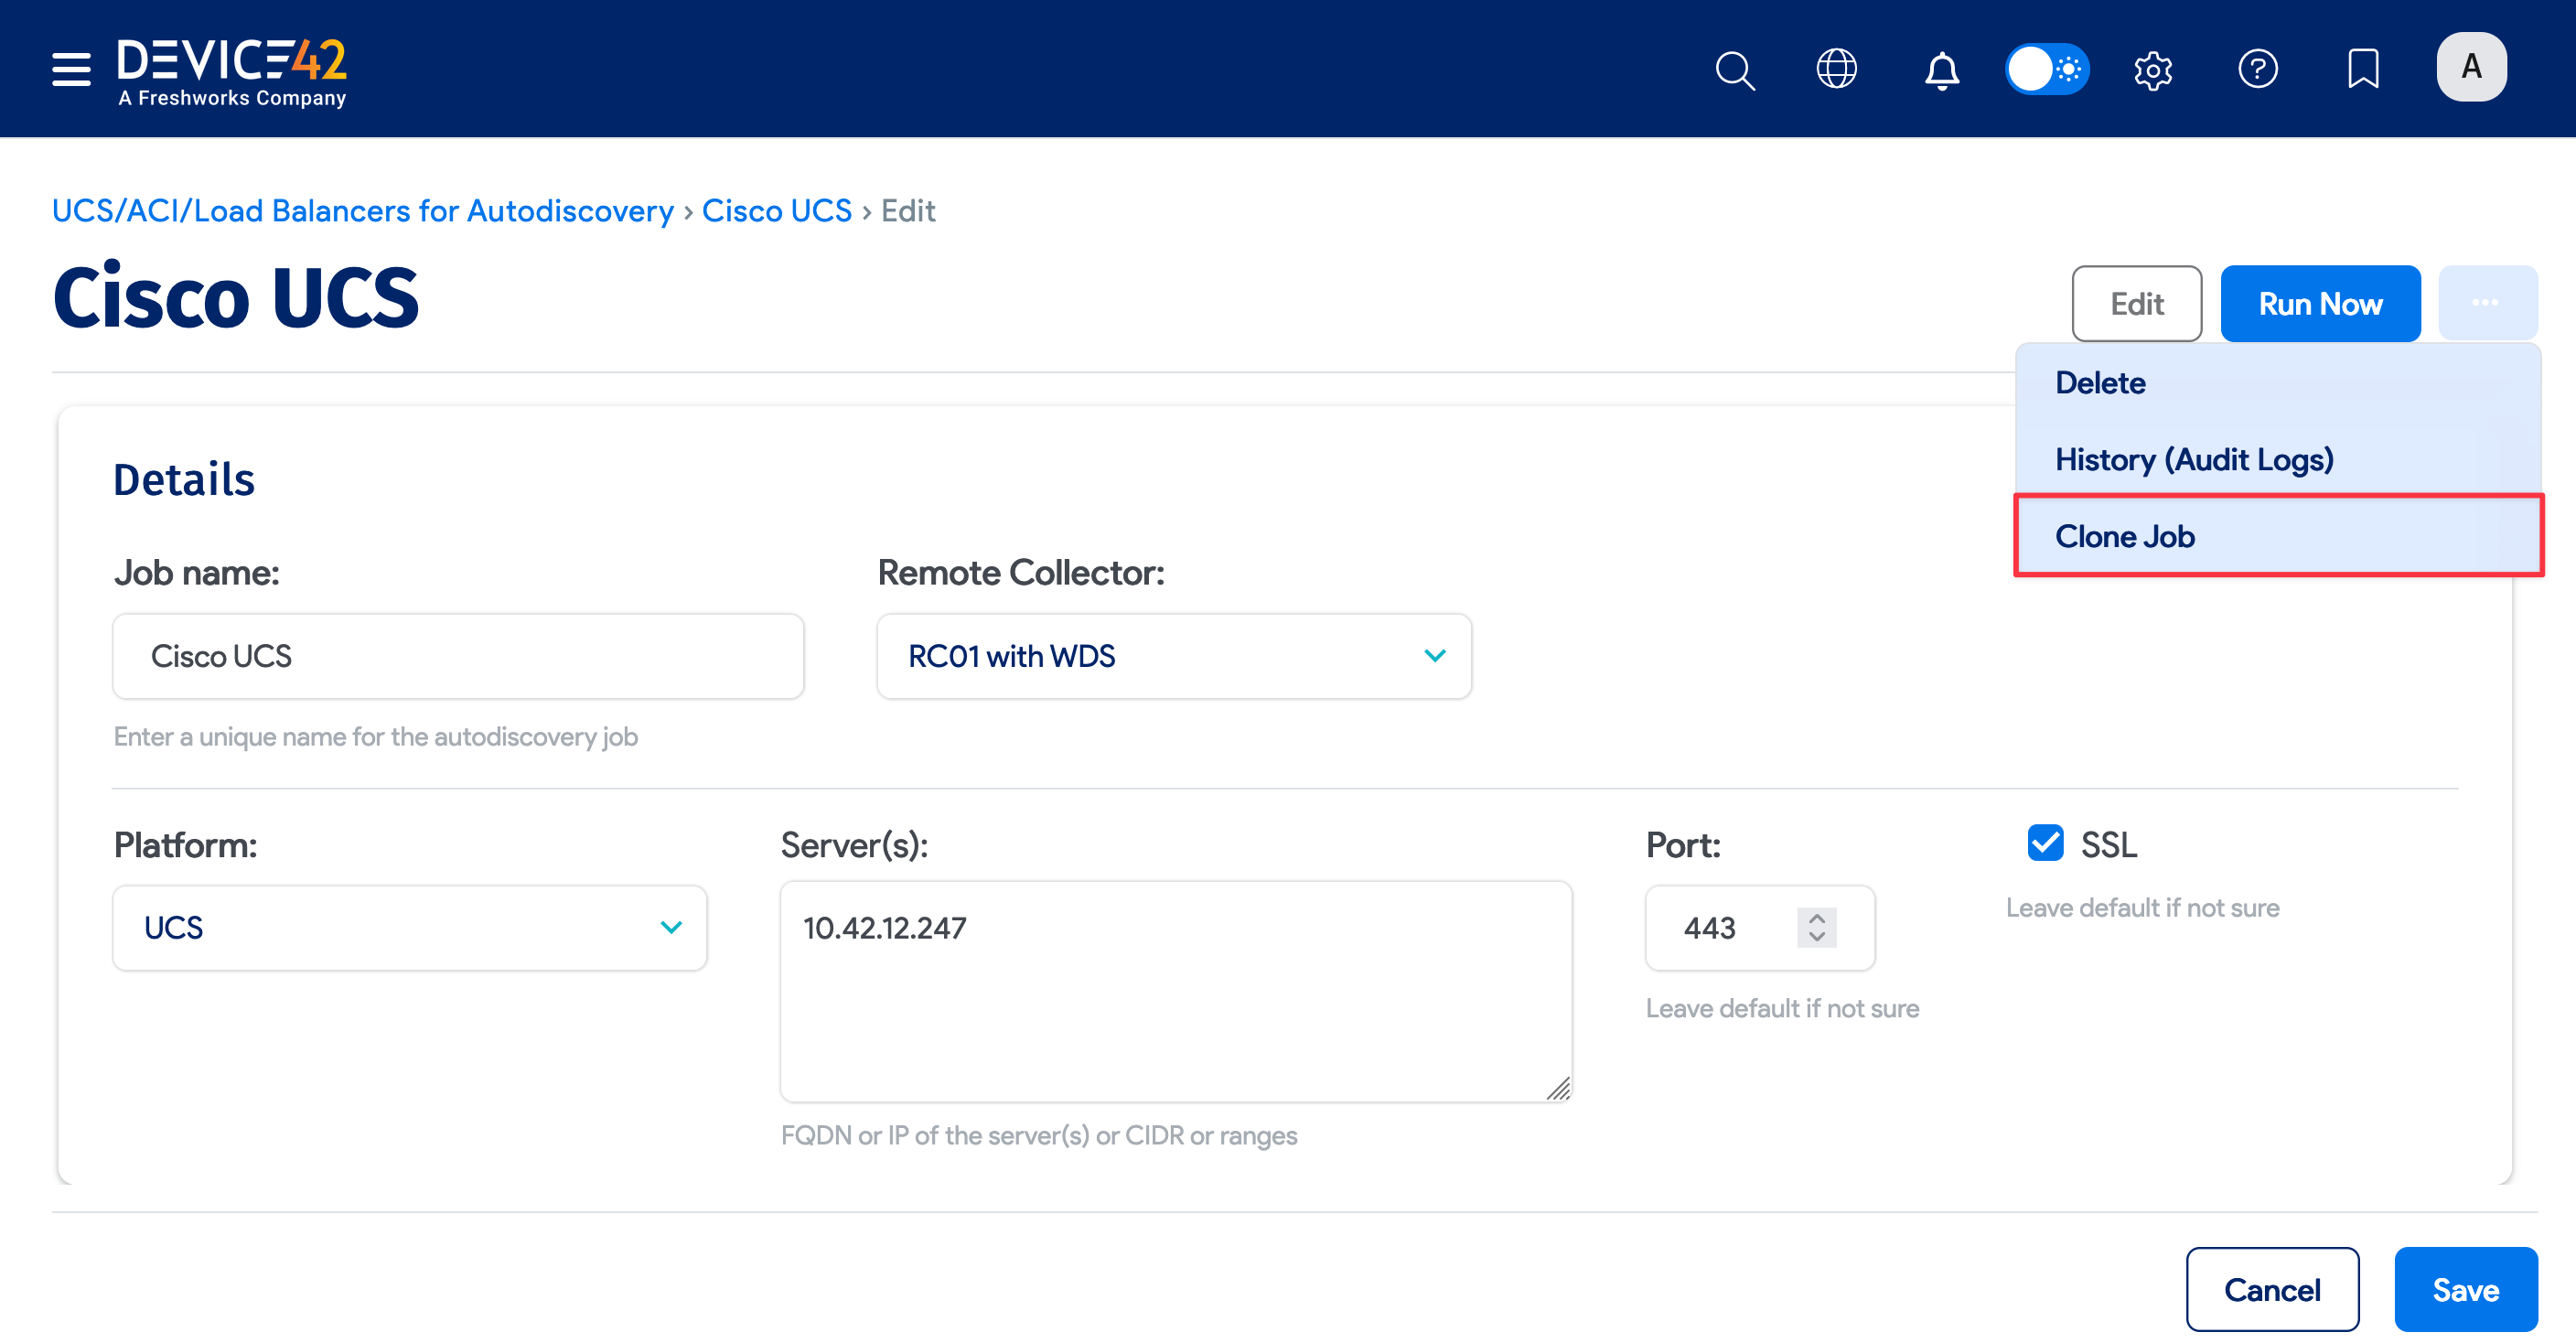The image size is (2576, 1343).
Task: Click the three-dots more actions button
Action: (2487, 303)
